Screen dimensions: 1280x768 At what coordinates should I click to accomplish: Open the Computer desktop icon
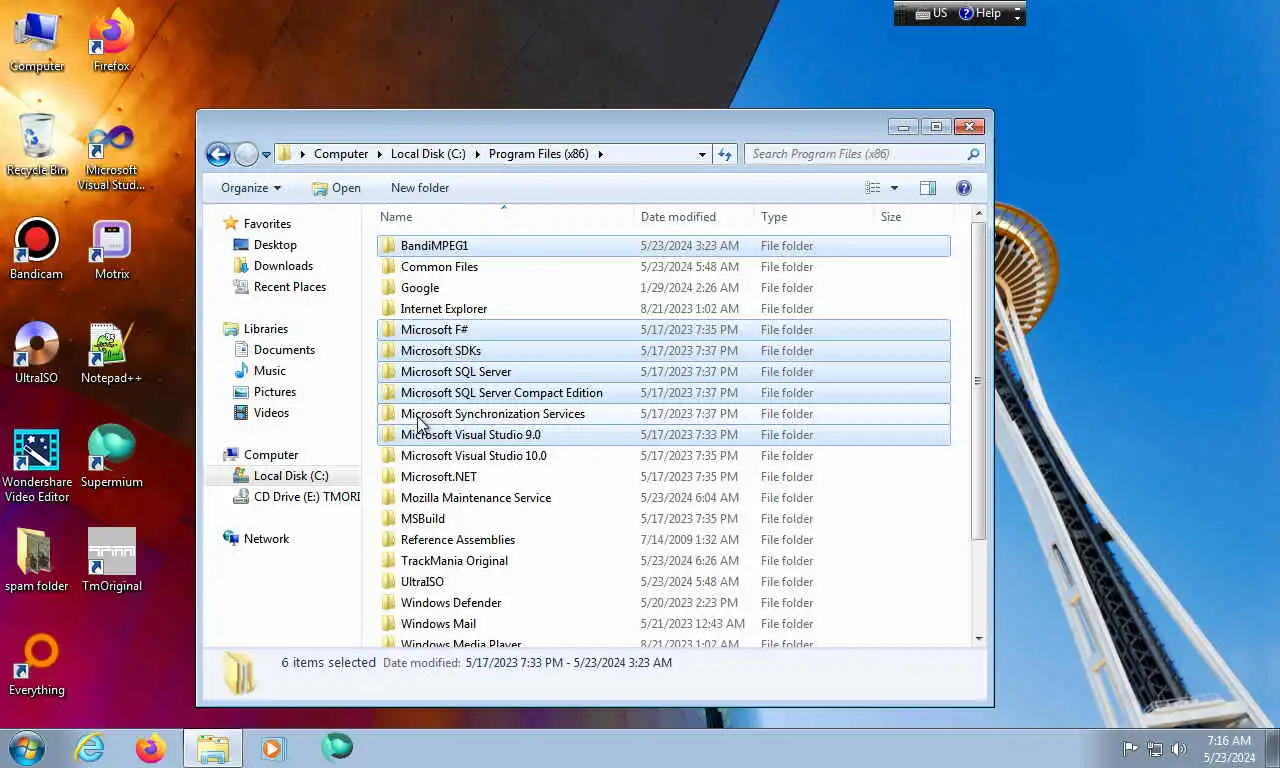(x=37, y=42)
